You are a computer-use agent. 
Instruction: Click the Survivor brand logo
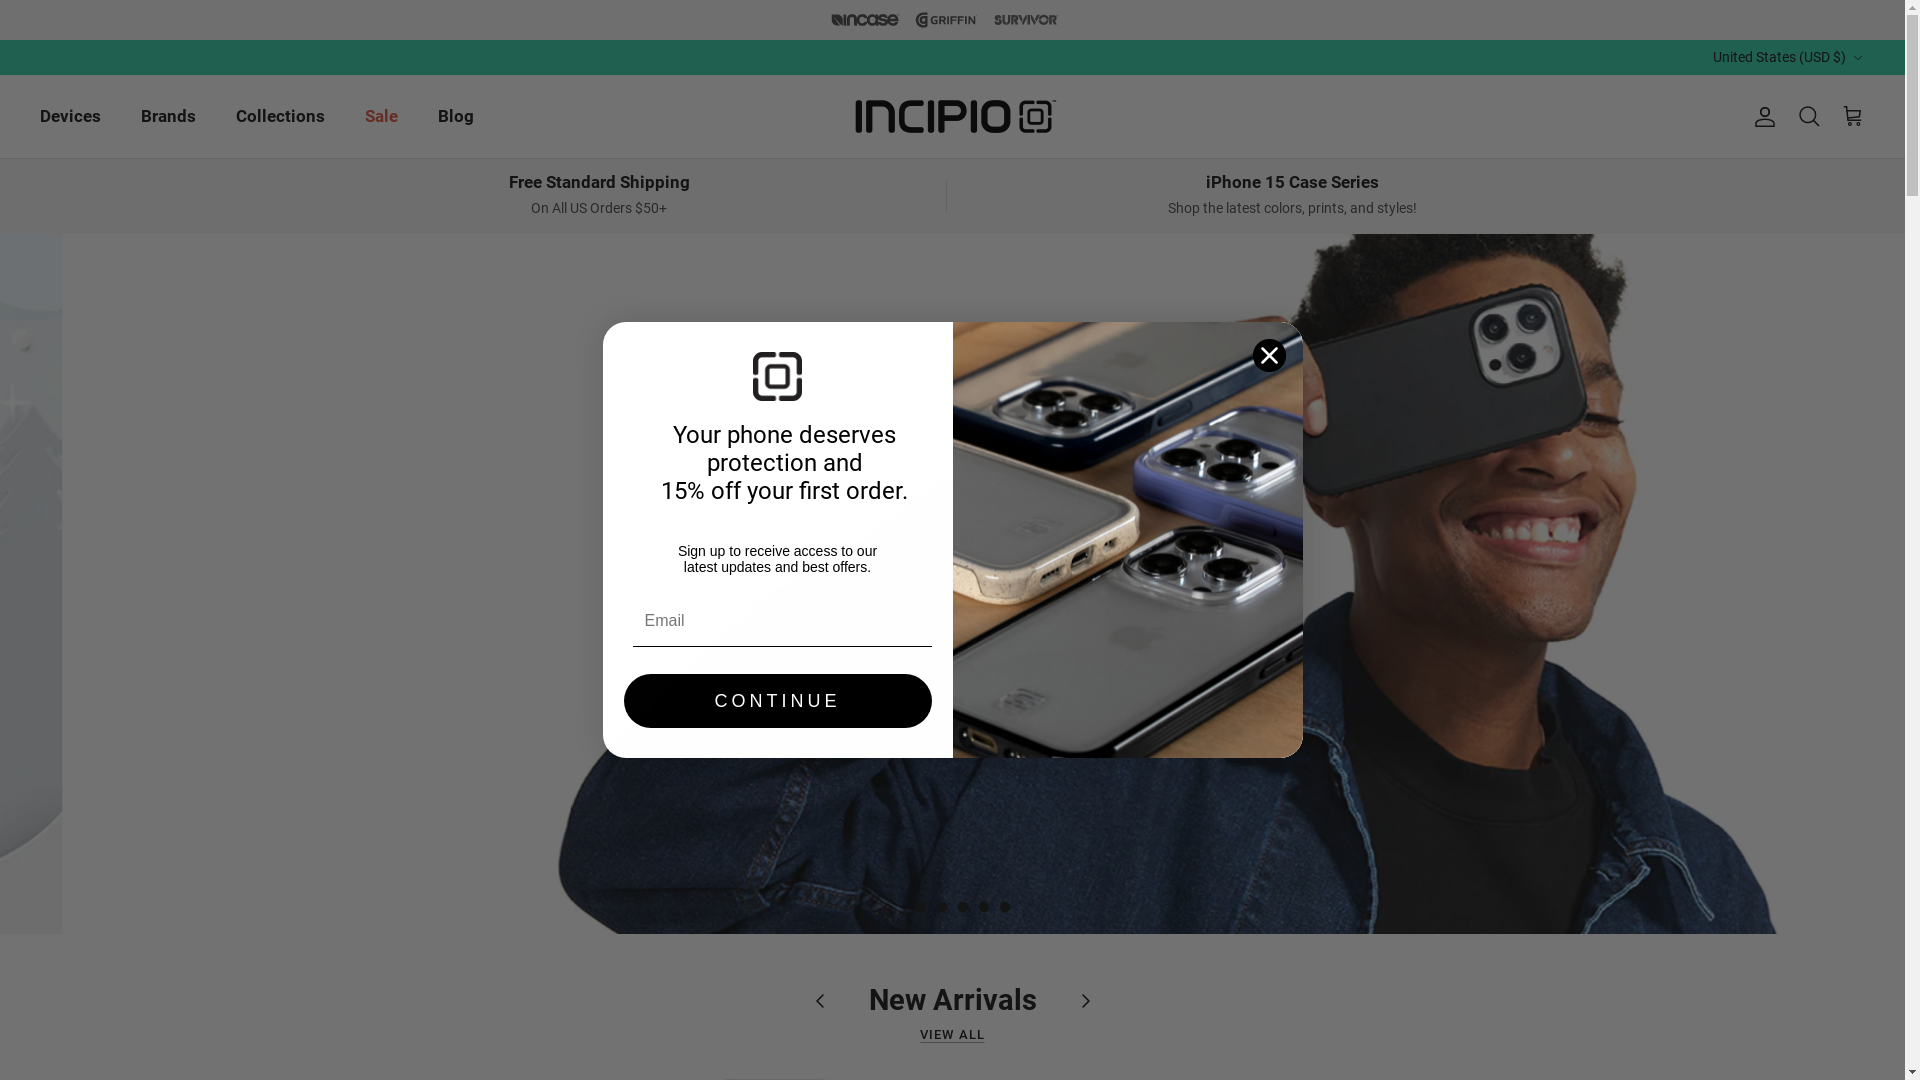point(1025,20)
